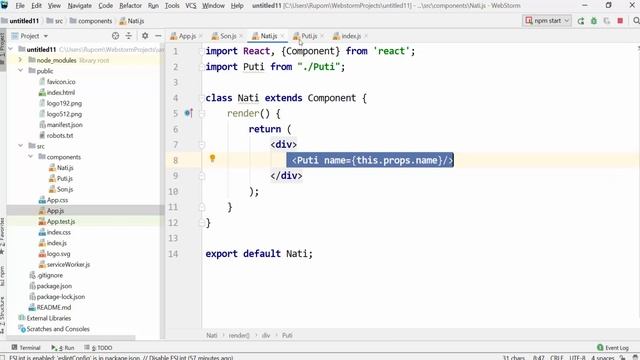Open Project panel settings gear
640x360 pixels.
[145, 36]
